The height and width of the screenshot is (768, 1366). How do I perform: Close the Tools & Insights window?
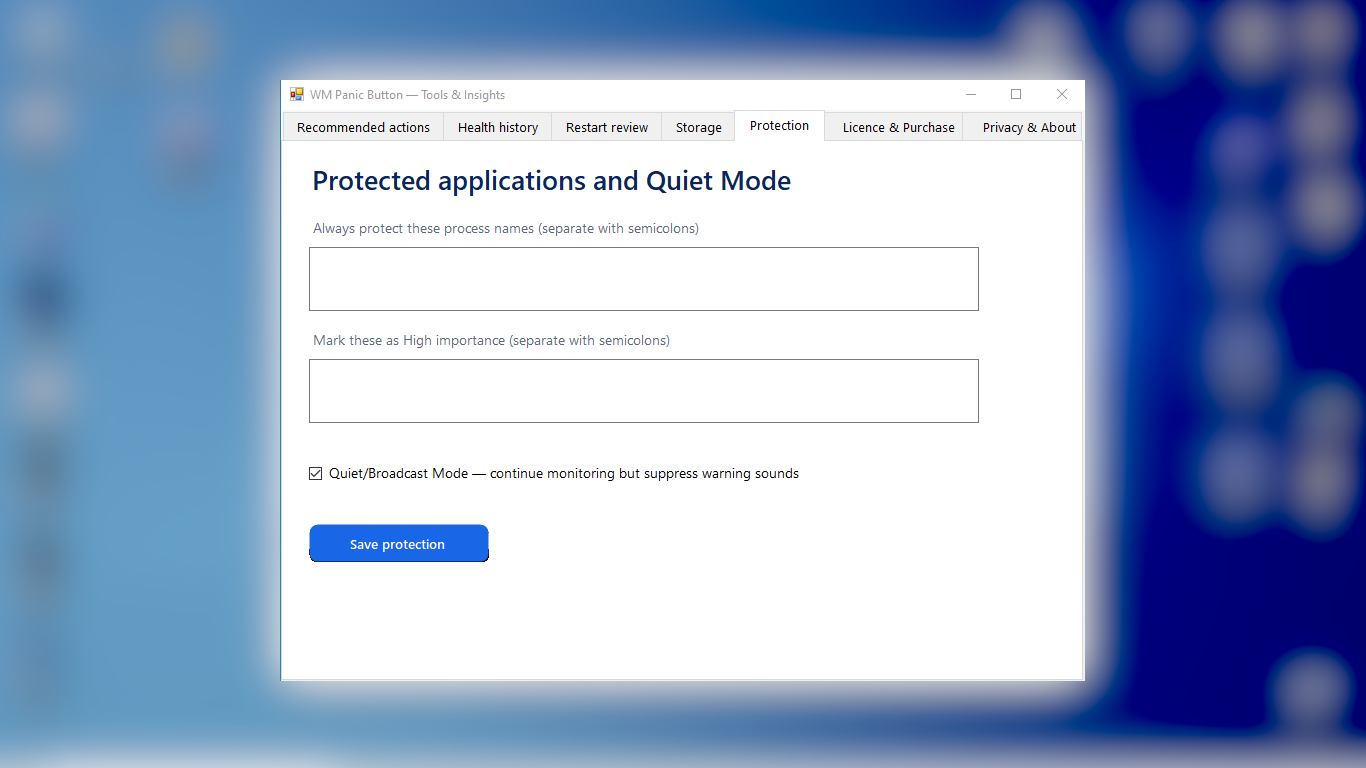click(x=1062, y=95)
